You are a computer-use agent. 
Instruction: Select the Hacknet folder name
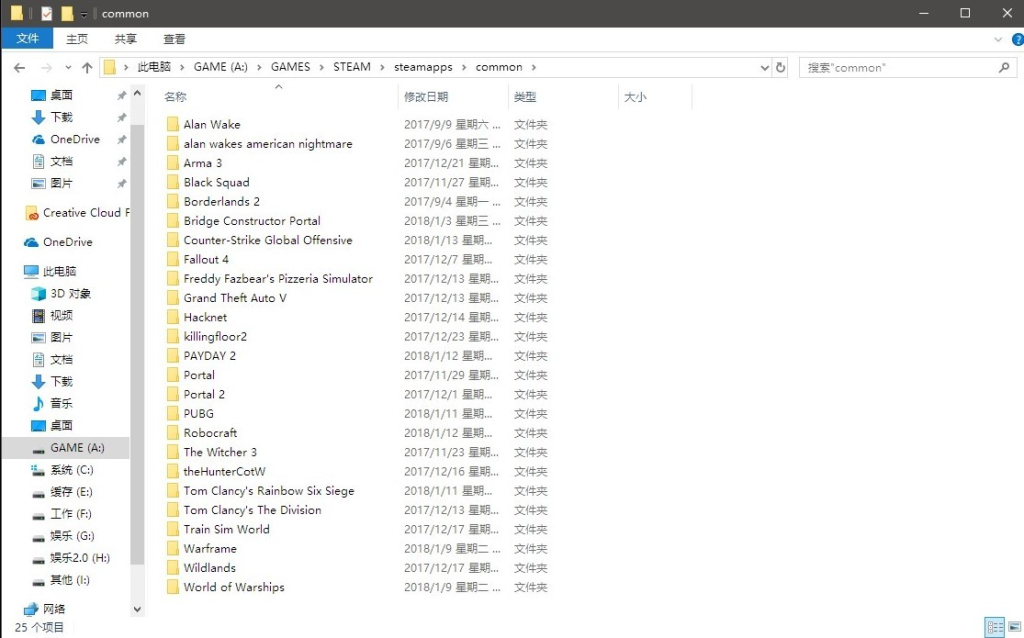[x=205, y=317]
